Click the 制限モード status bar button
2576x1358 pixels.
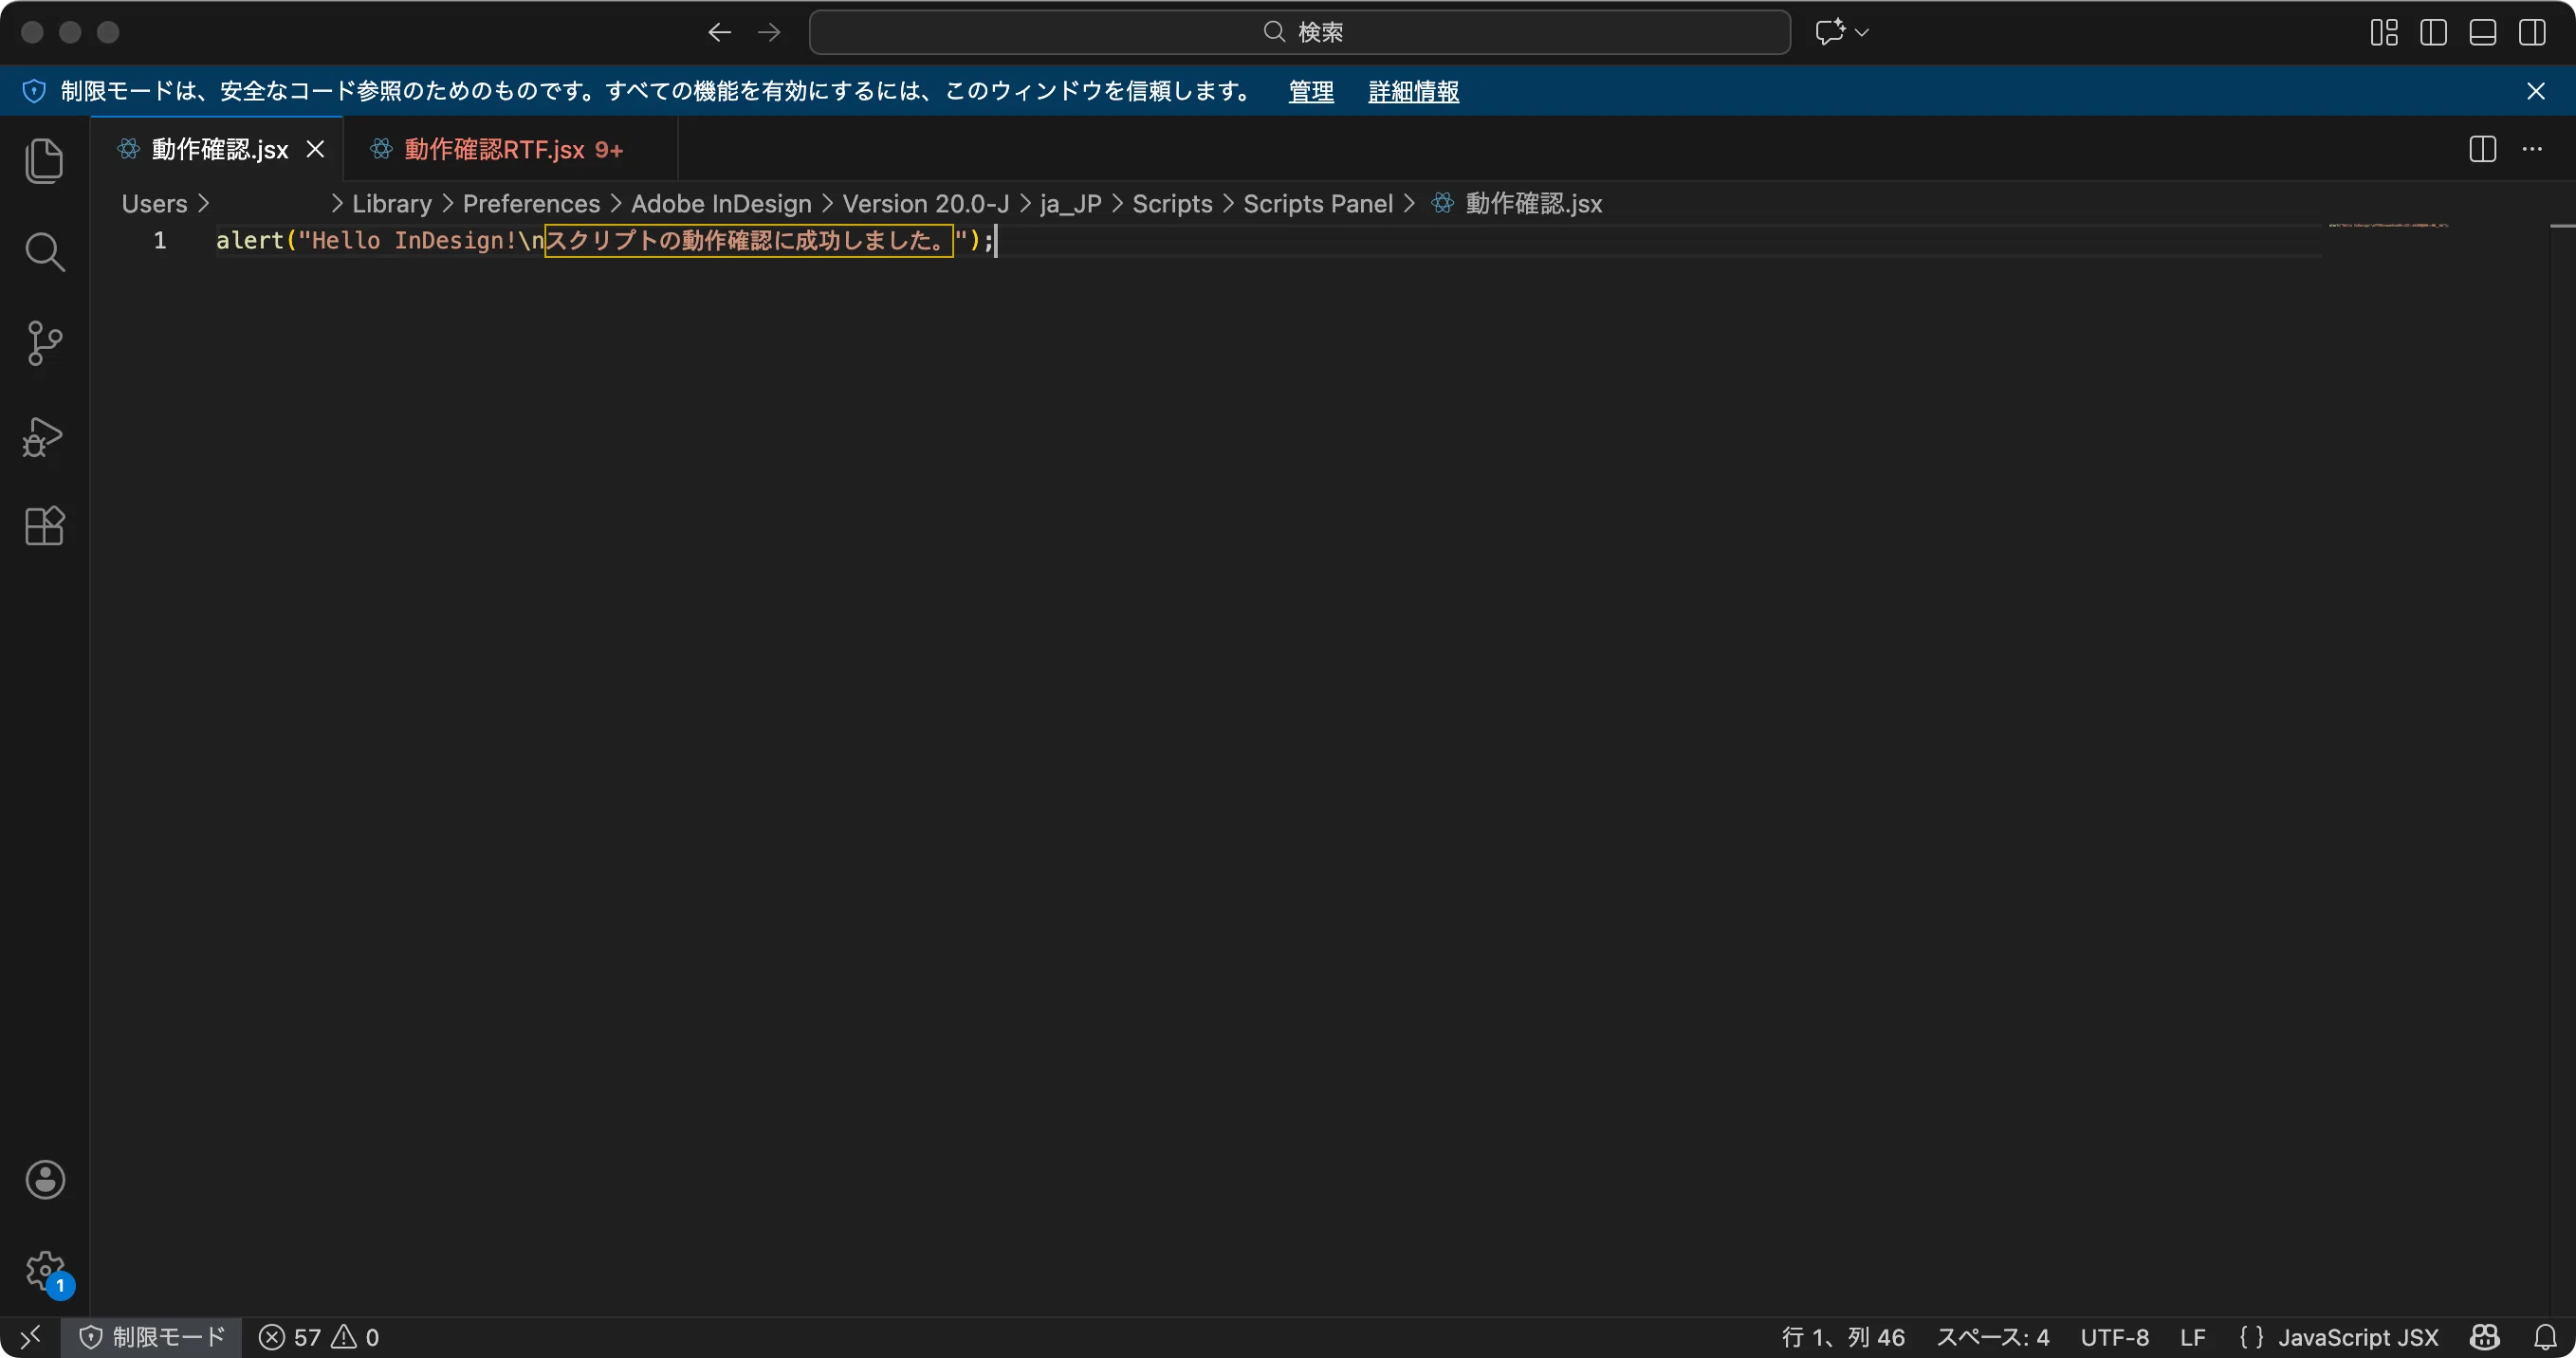(x=152, y=1337)
